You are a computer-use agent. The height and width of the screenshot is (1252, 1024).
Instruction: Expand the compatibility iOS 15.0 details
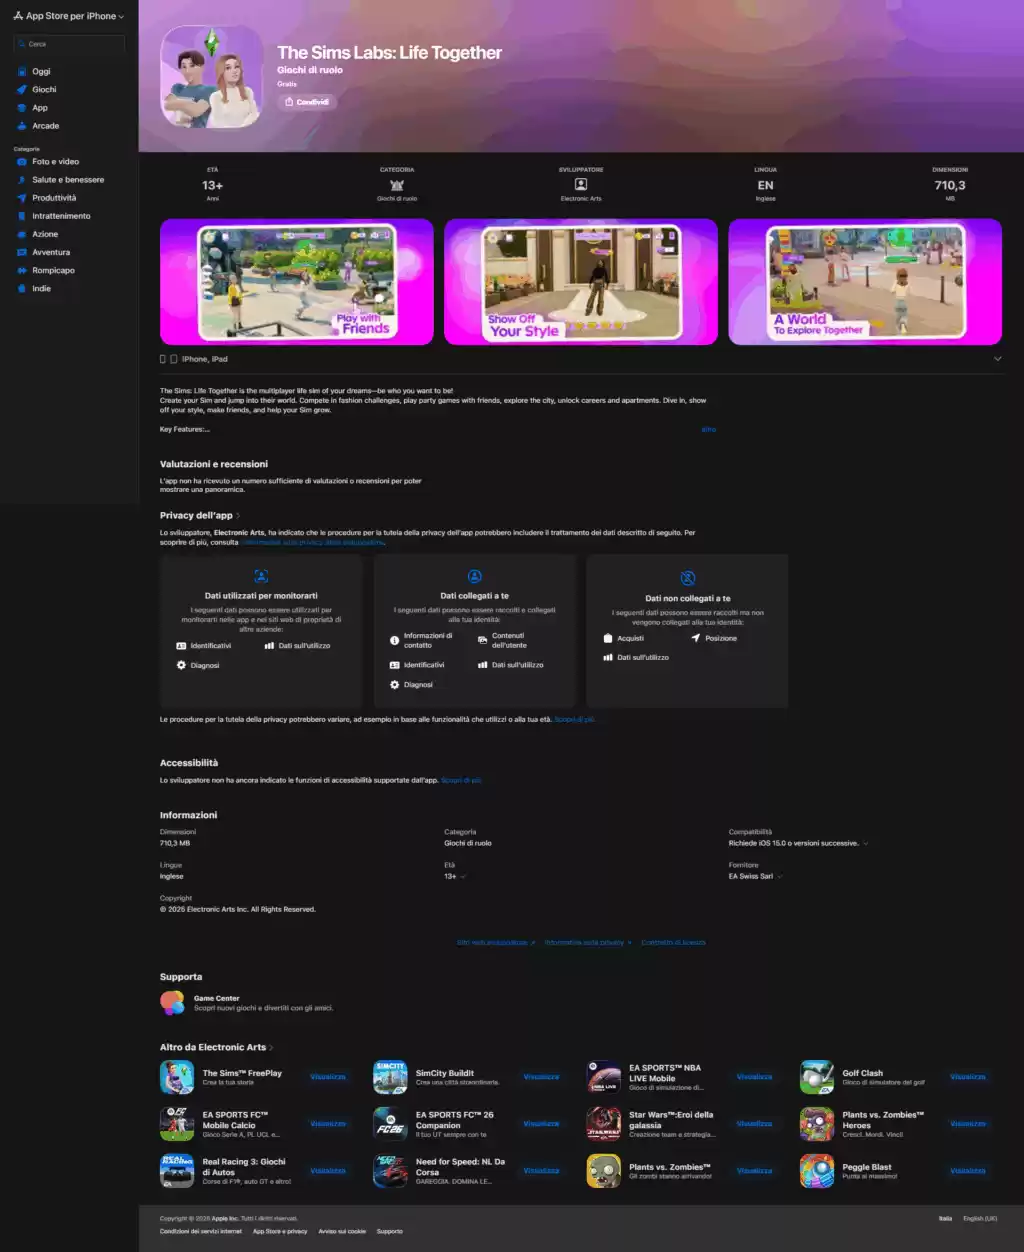coord(865,844)
